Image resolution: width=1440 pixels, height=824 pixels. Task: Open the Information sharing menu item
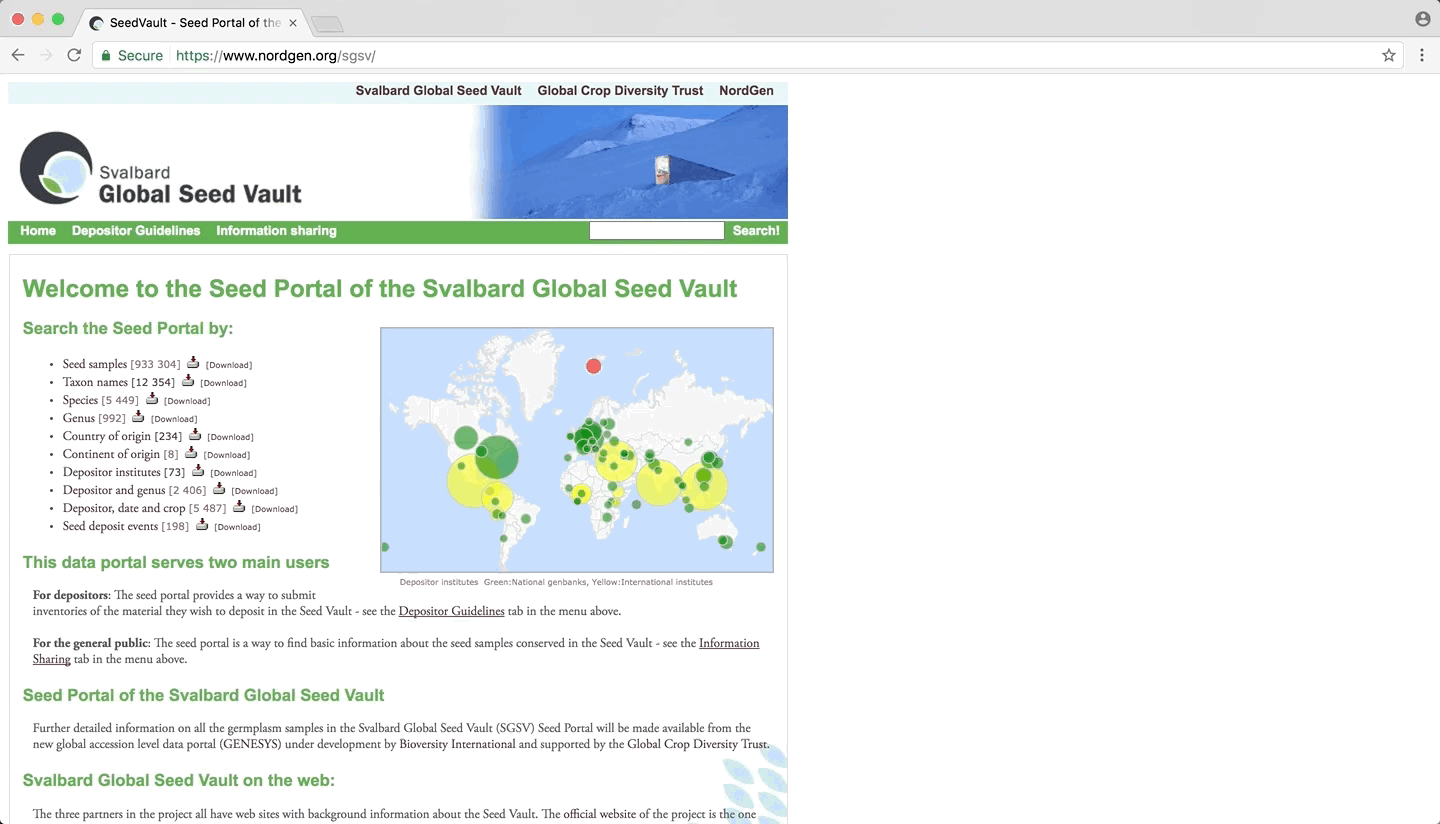click(276, 231)
